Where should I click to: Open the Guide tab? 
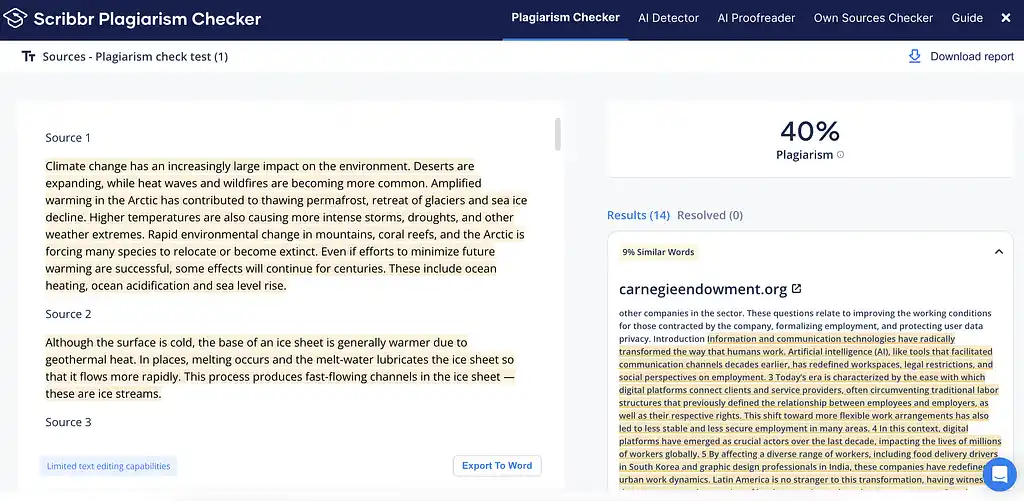967,18
